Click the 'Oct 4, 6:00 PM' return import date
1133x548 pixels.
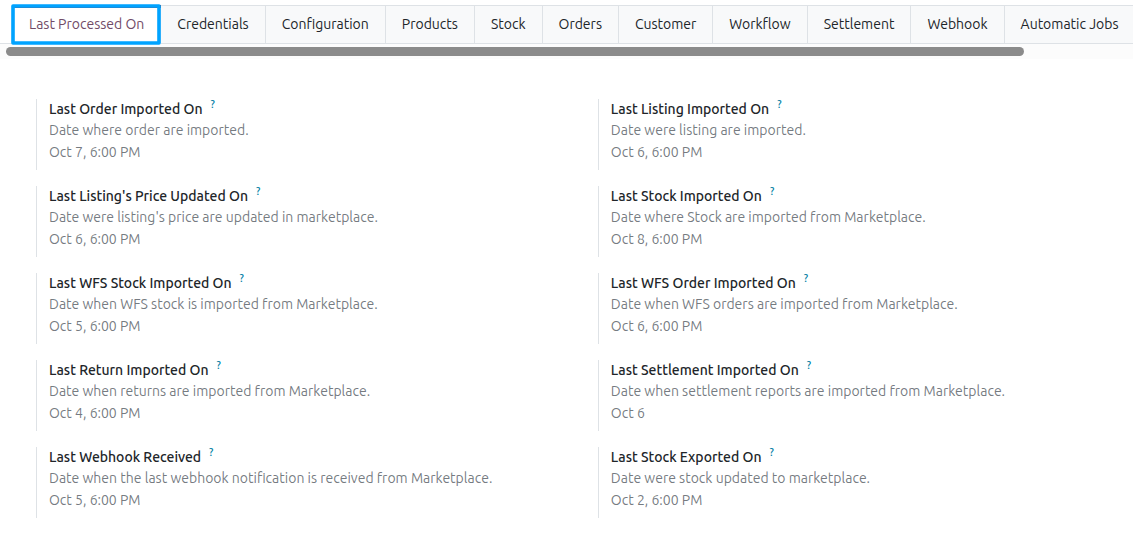coord(95,413)
